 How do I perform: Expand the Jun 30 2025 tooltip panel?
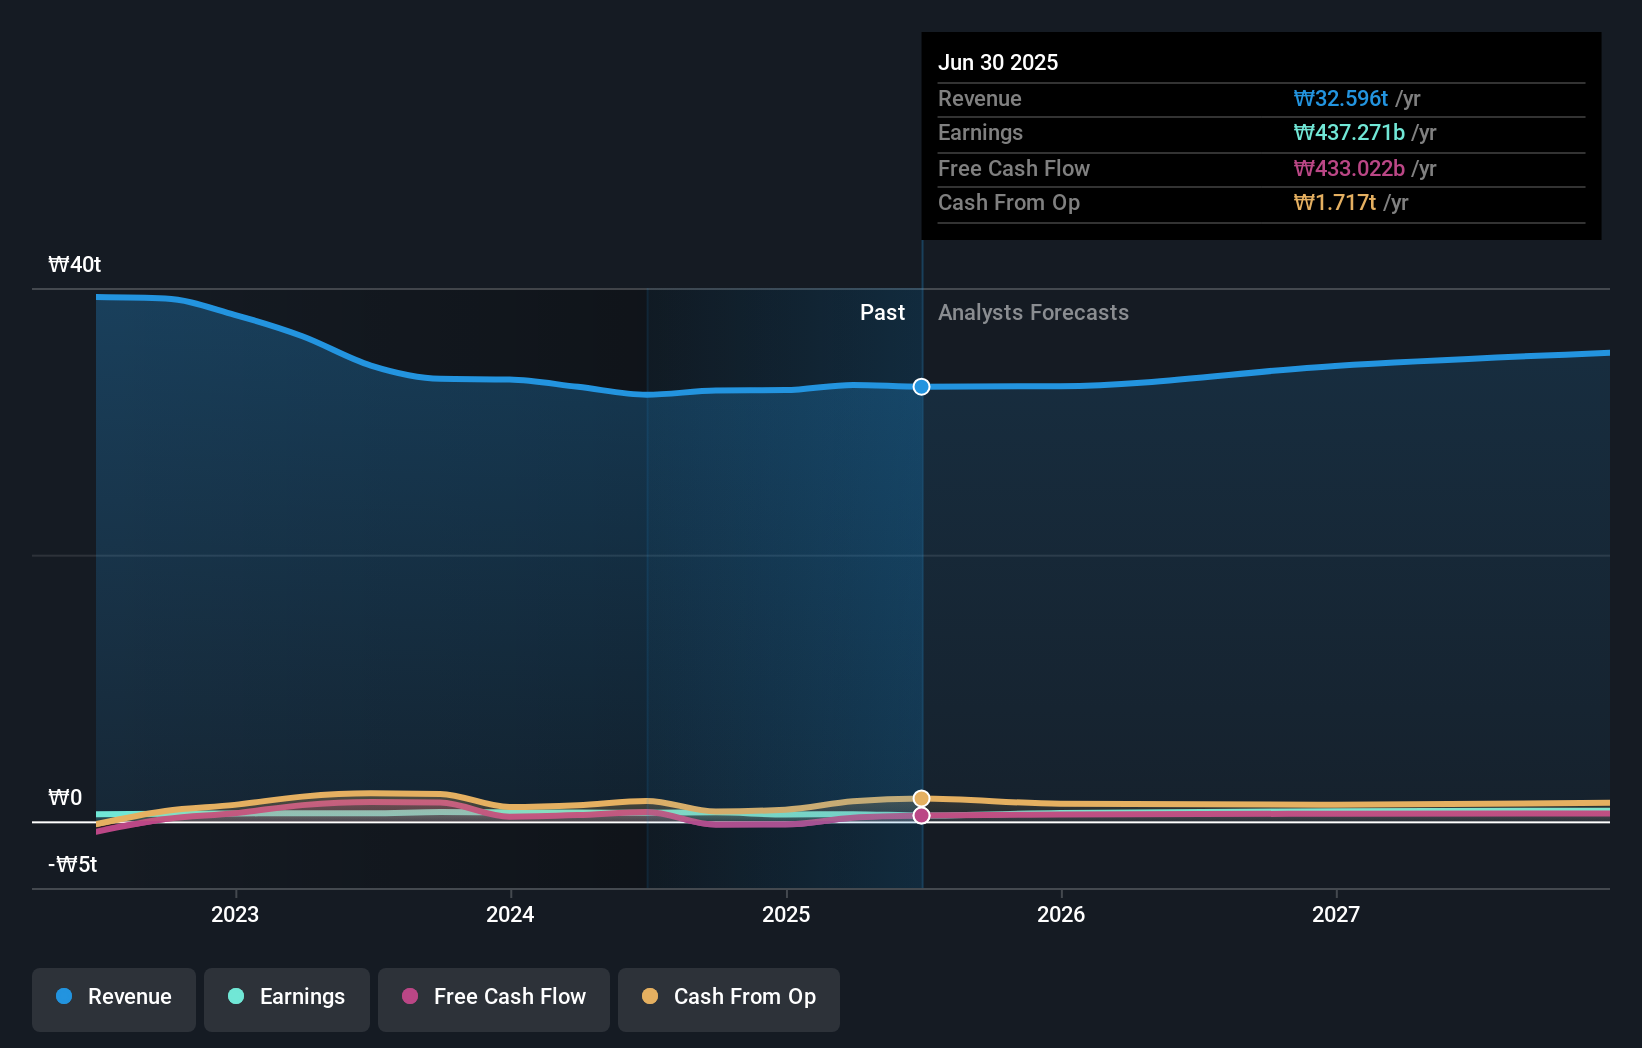pyautogui.click(x=998, y=62)
